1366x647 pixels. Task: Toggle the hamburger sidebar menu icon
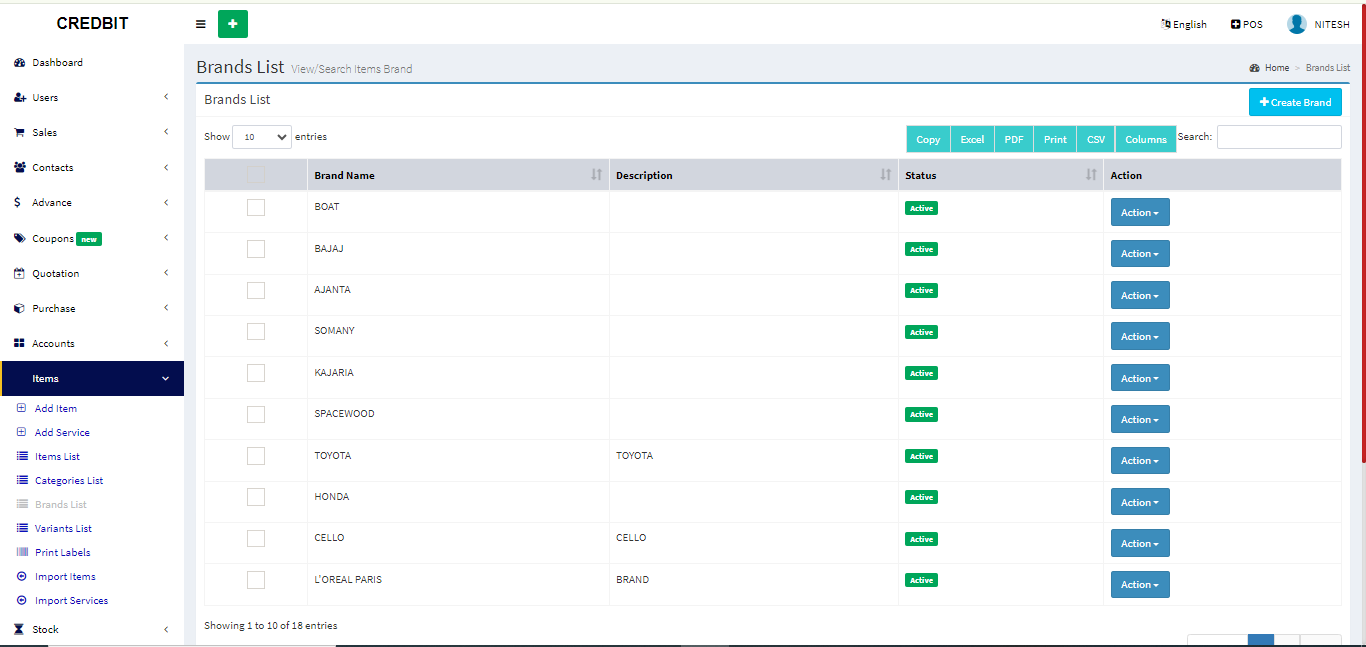(201, 24)
